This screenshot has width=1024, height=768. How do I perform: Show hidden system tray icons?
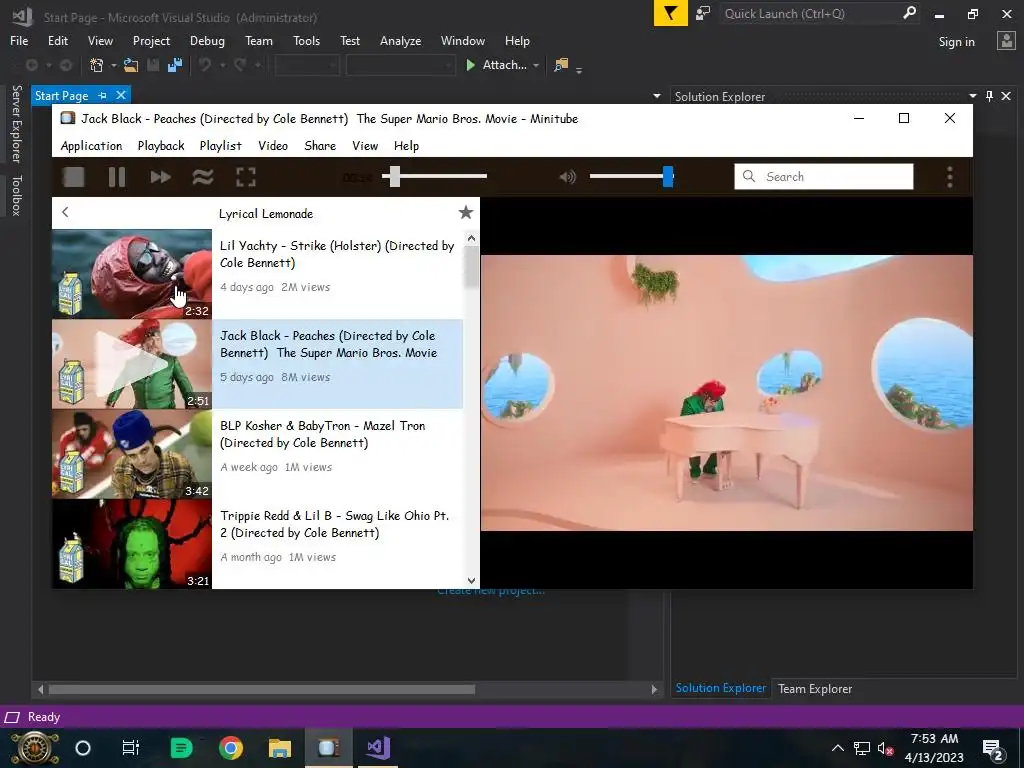click(x=838, y=748)
